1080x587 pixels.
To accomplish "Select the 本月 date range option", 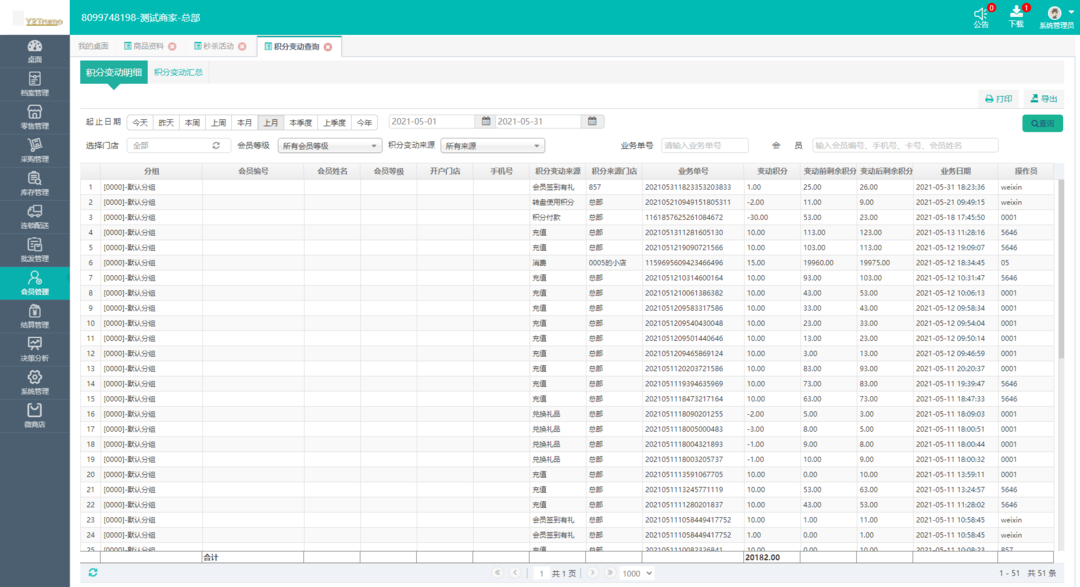I will pos(244,123).
